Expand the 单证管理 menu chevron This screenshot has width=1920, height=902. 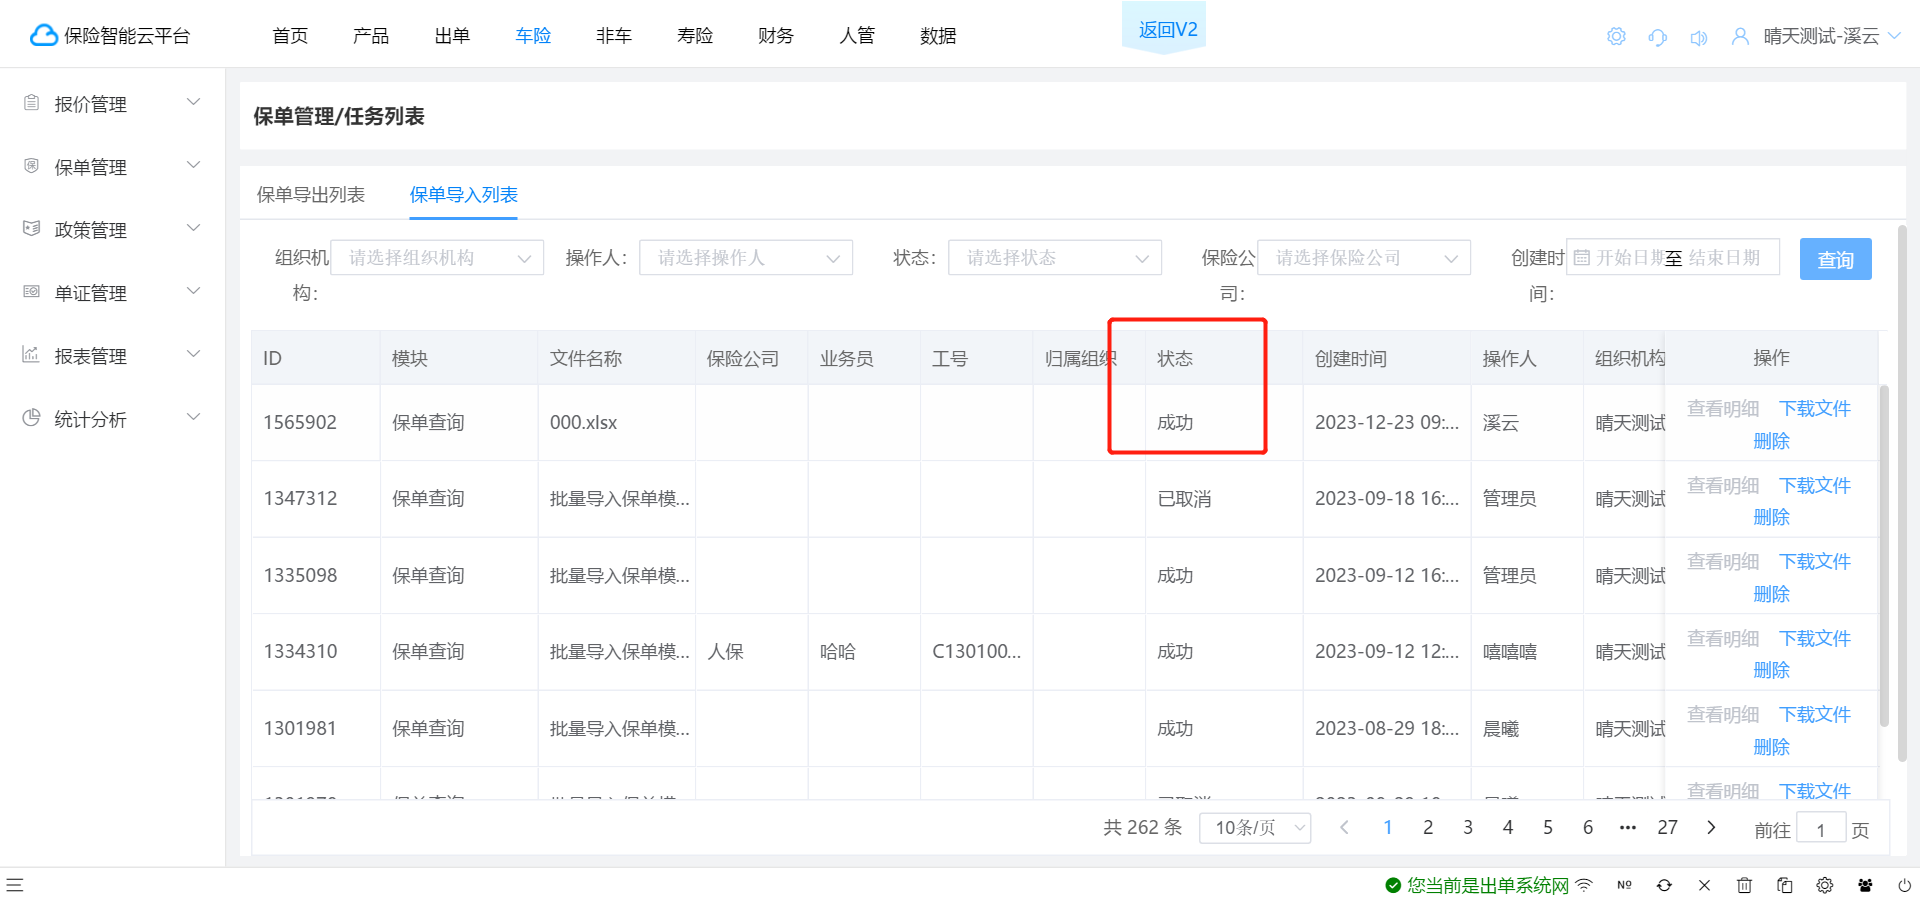(x=194, y=291)
